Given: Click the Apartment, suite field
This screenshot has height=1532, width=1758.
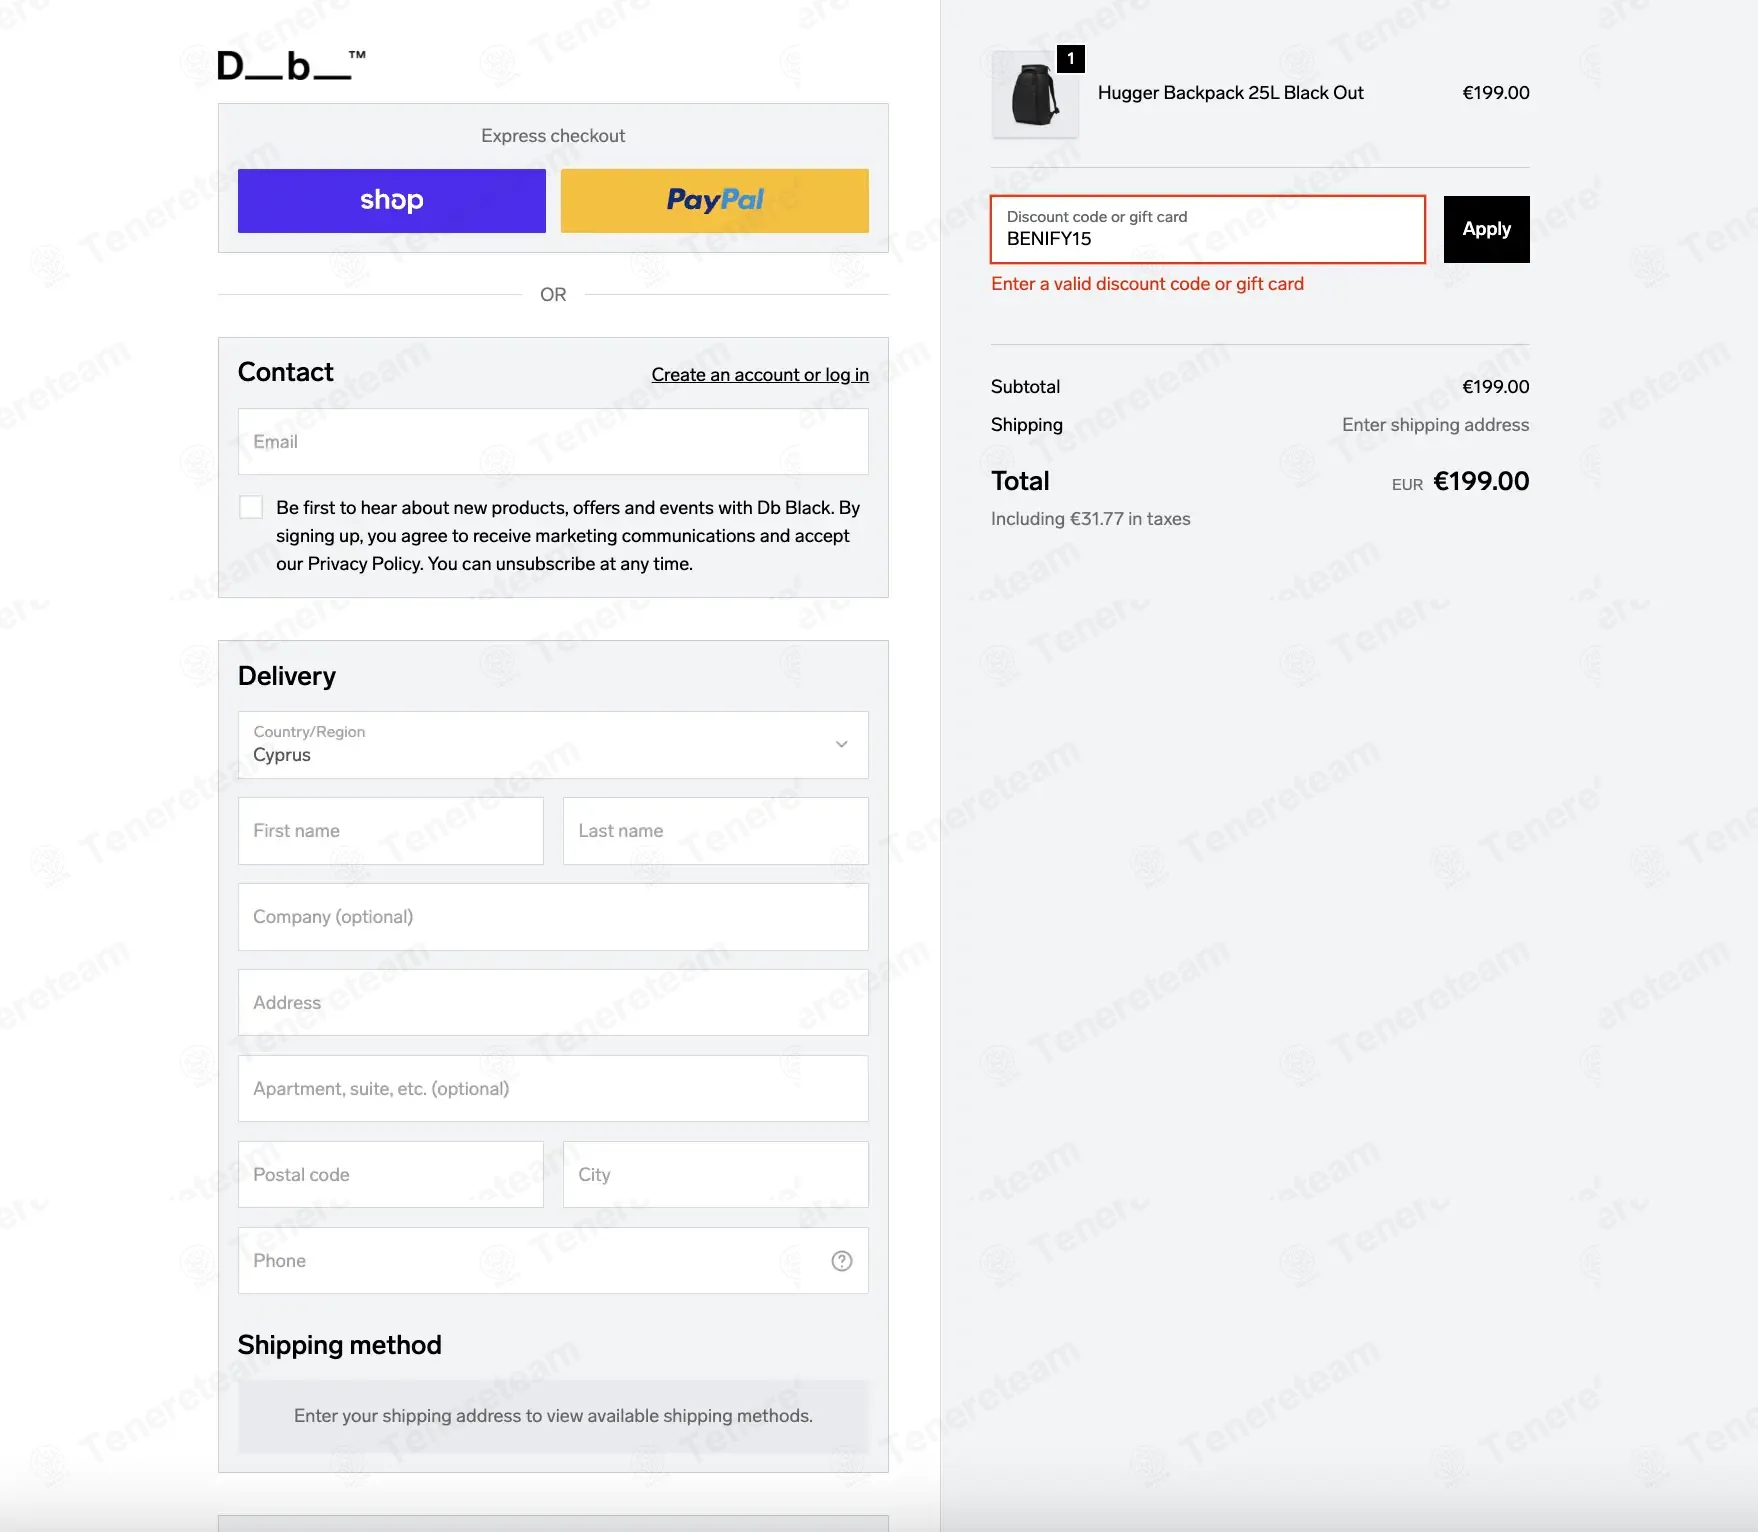Looking at the screenshot, I should pos(553,1089).
